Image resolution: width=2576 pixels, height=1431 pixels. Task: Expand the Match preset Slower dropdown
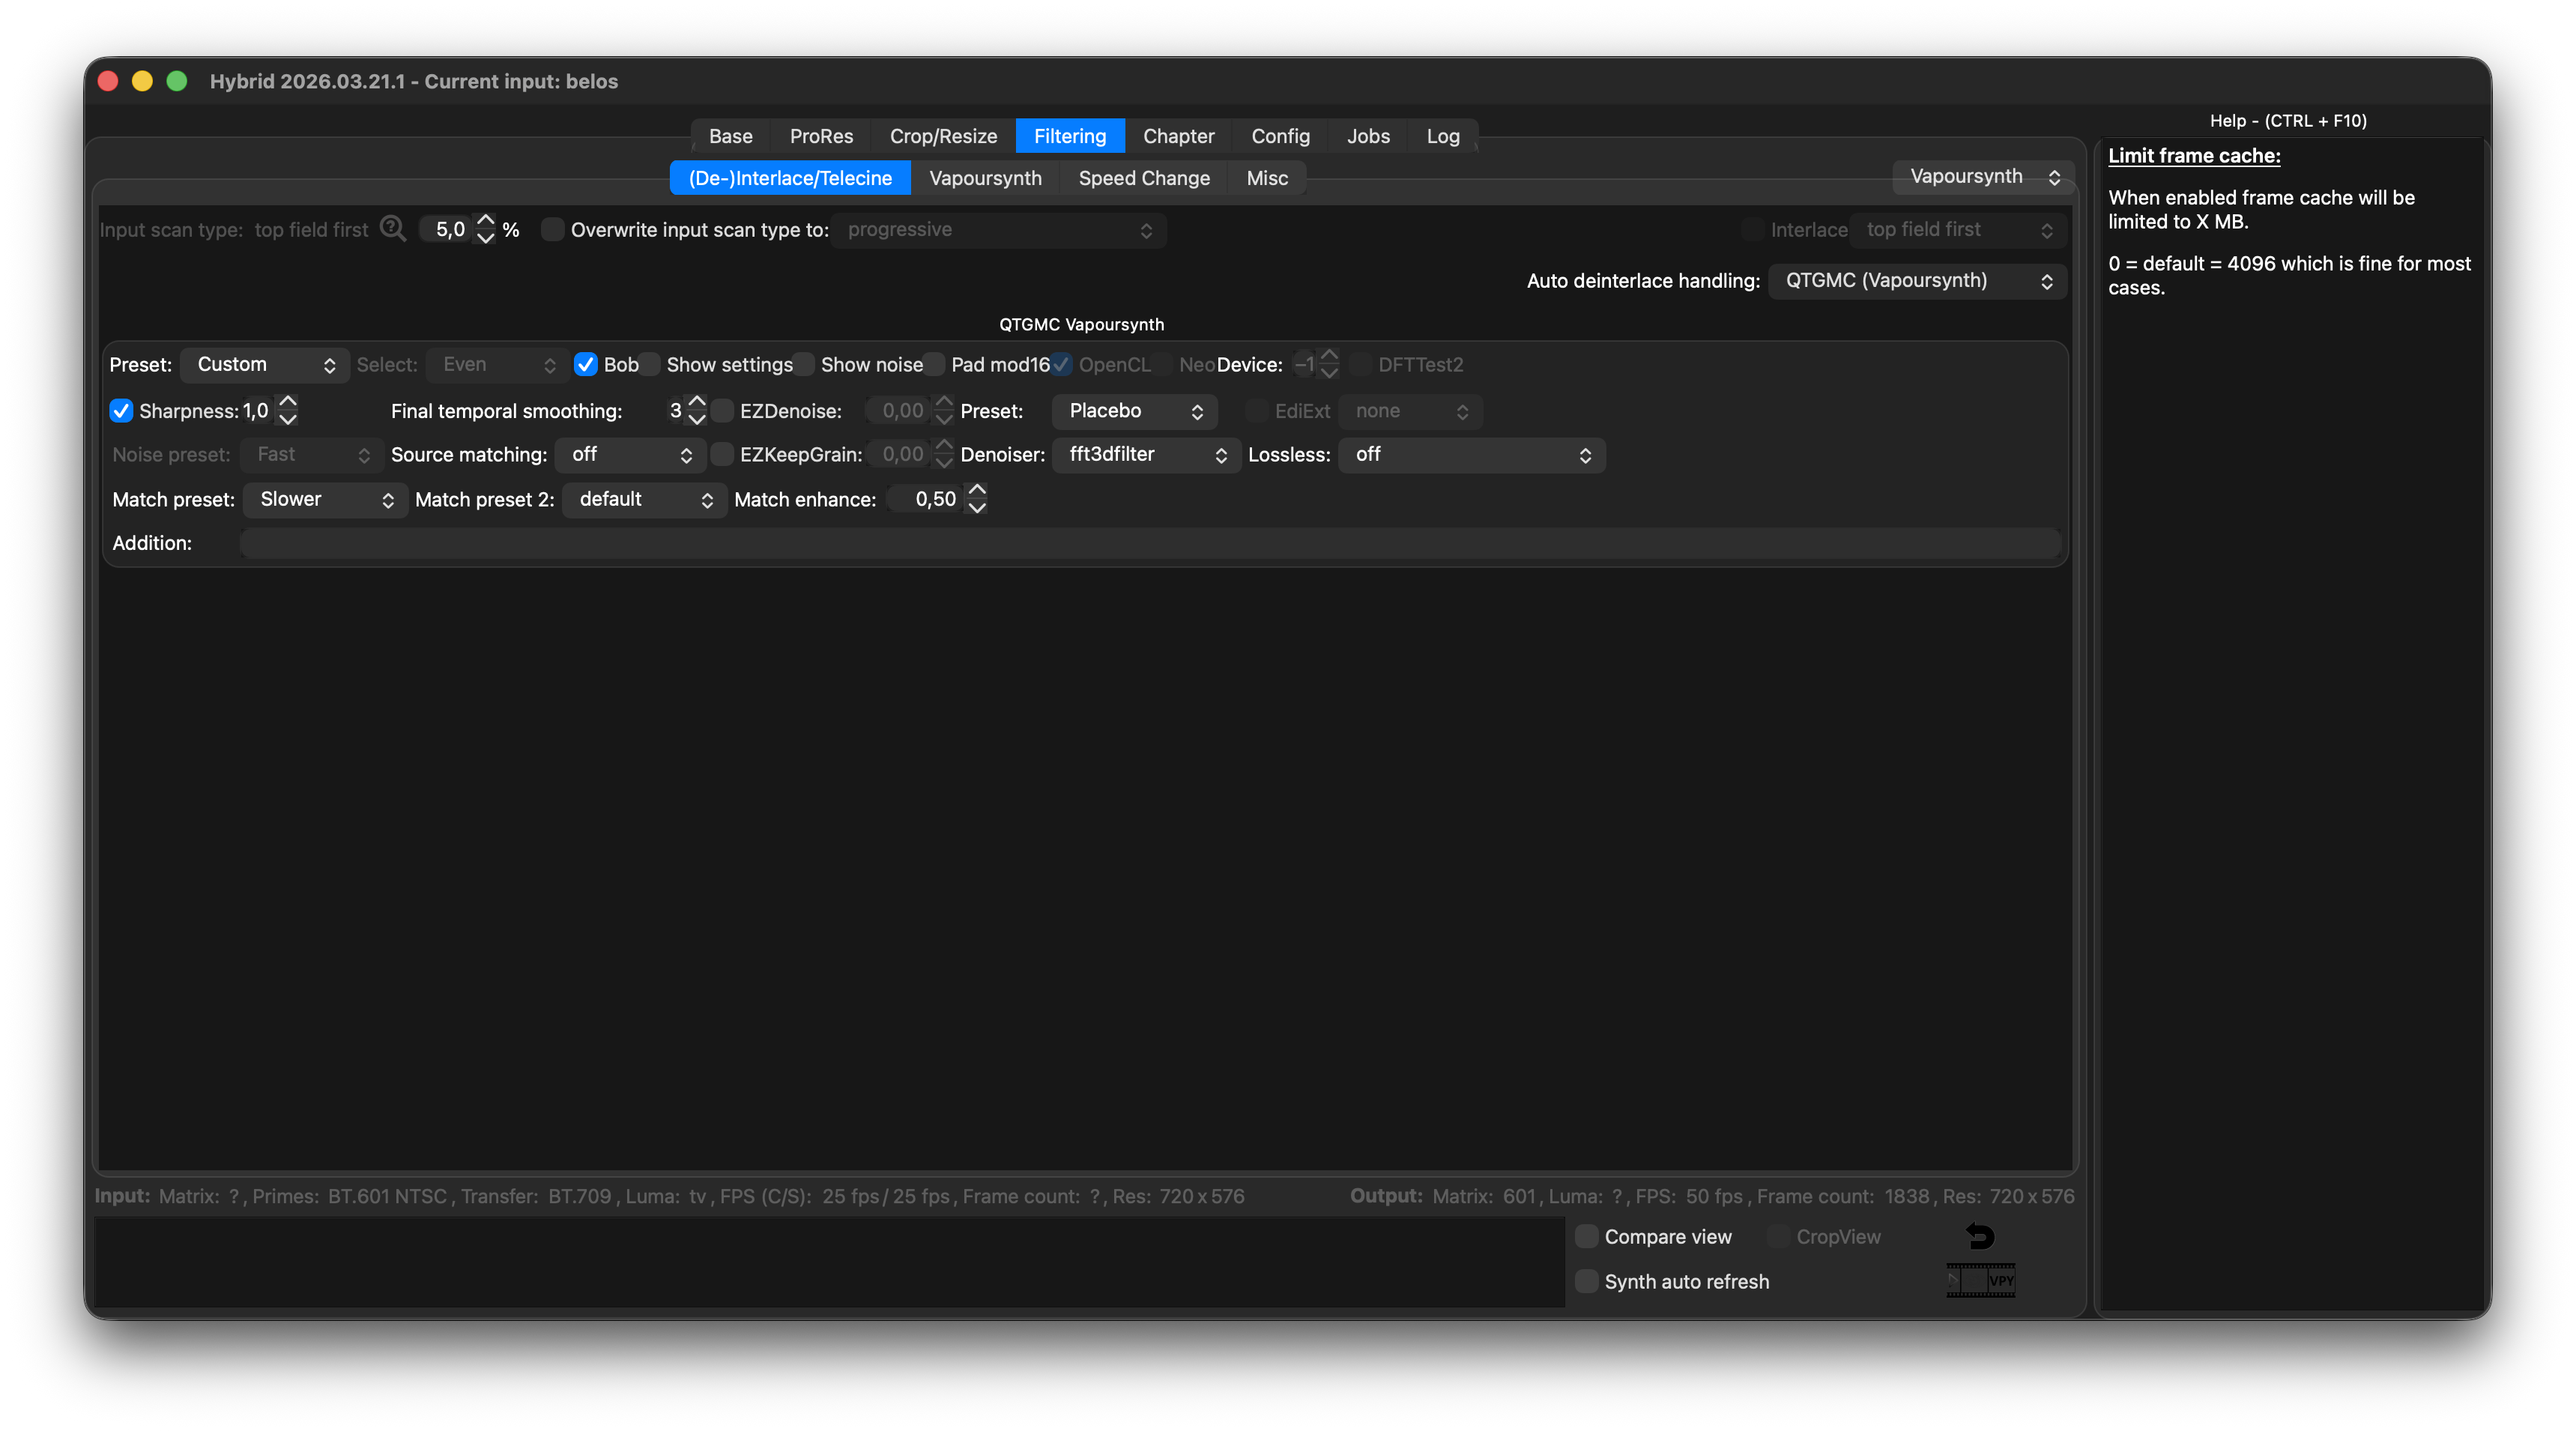[326, 500]
